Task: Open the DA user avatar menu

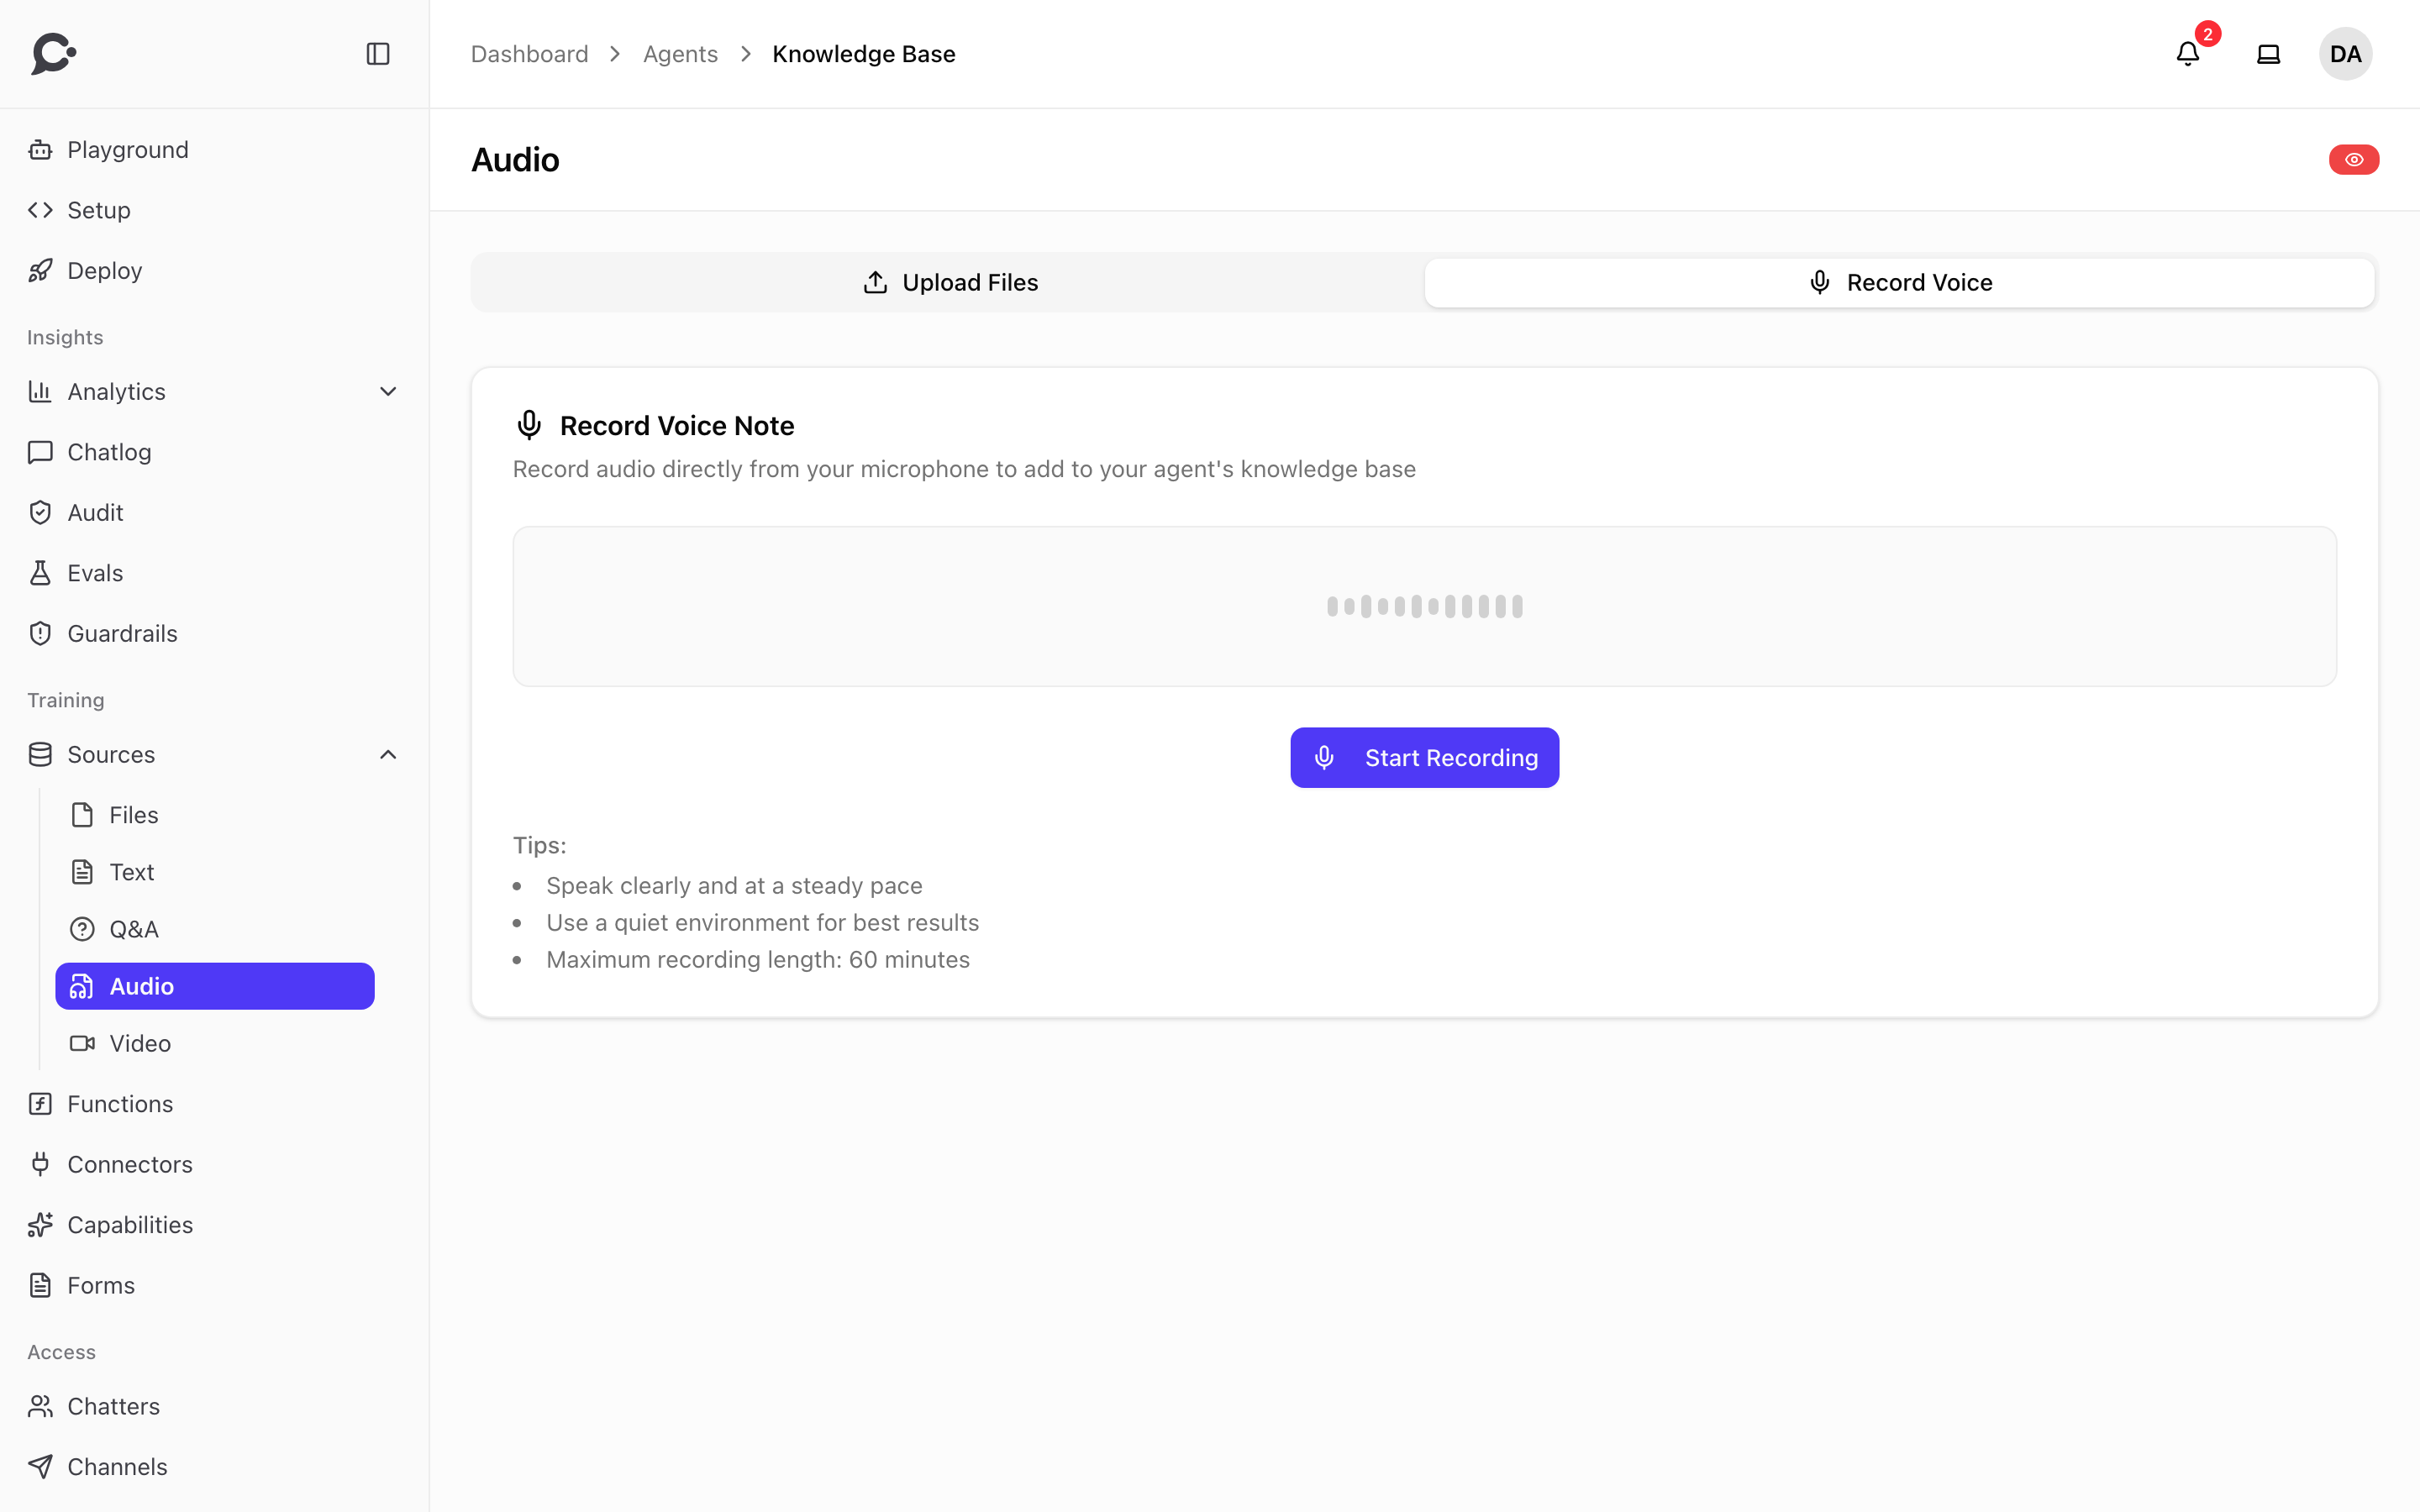Action: [2345, 54]
